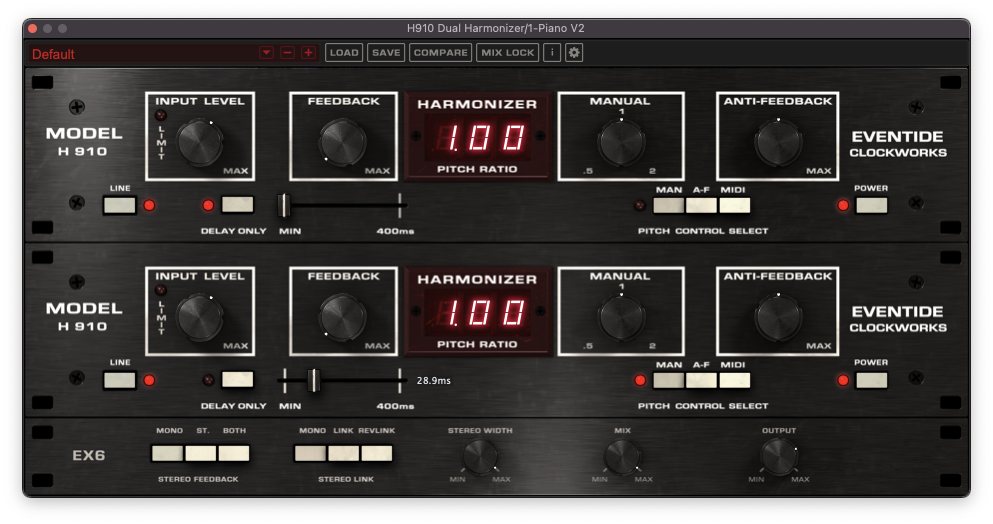Select the Default preset name field
The height and width of the screenshot is (524, 993).
(x=142, y=54)
